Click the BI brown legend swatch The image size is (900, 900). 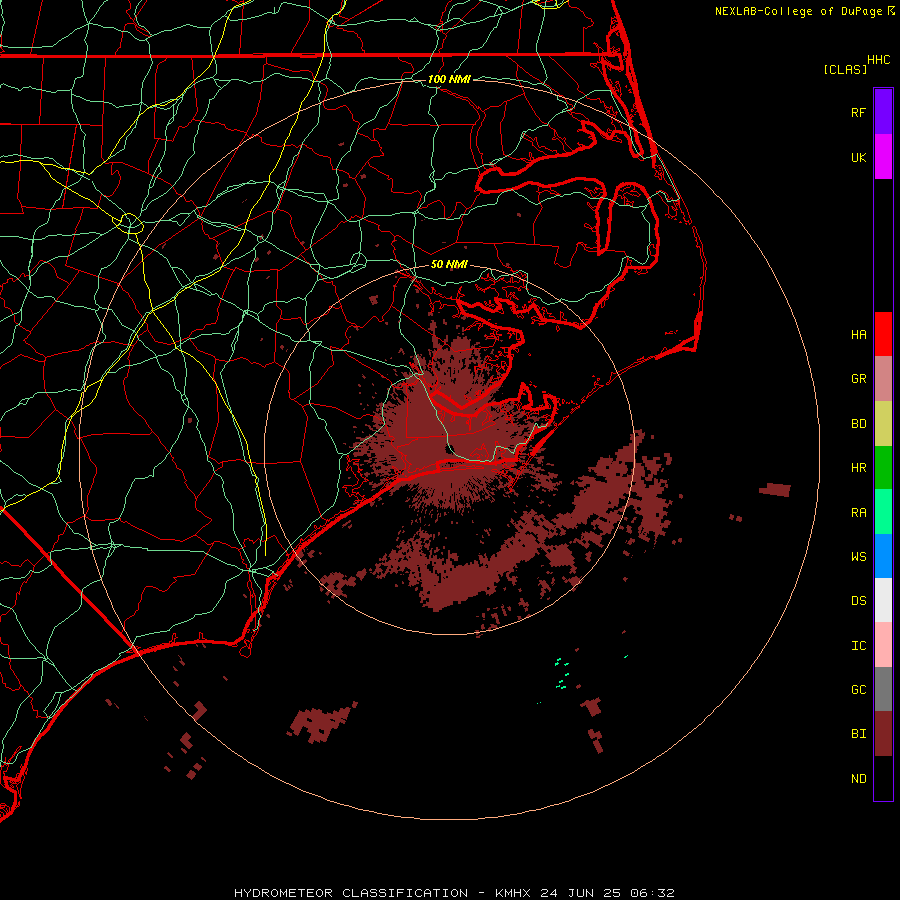pyautogui.click(x=883, y=734)
